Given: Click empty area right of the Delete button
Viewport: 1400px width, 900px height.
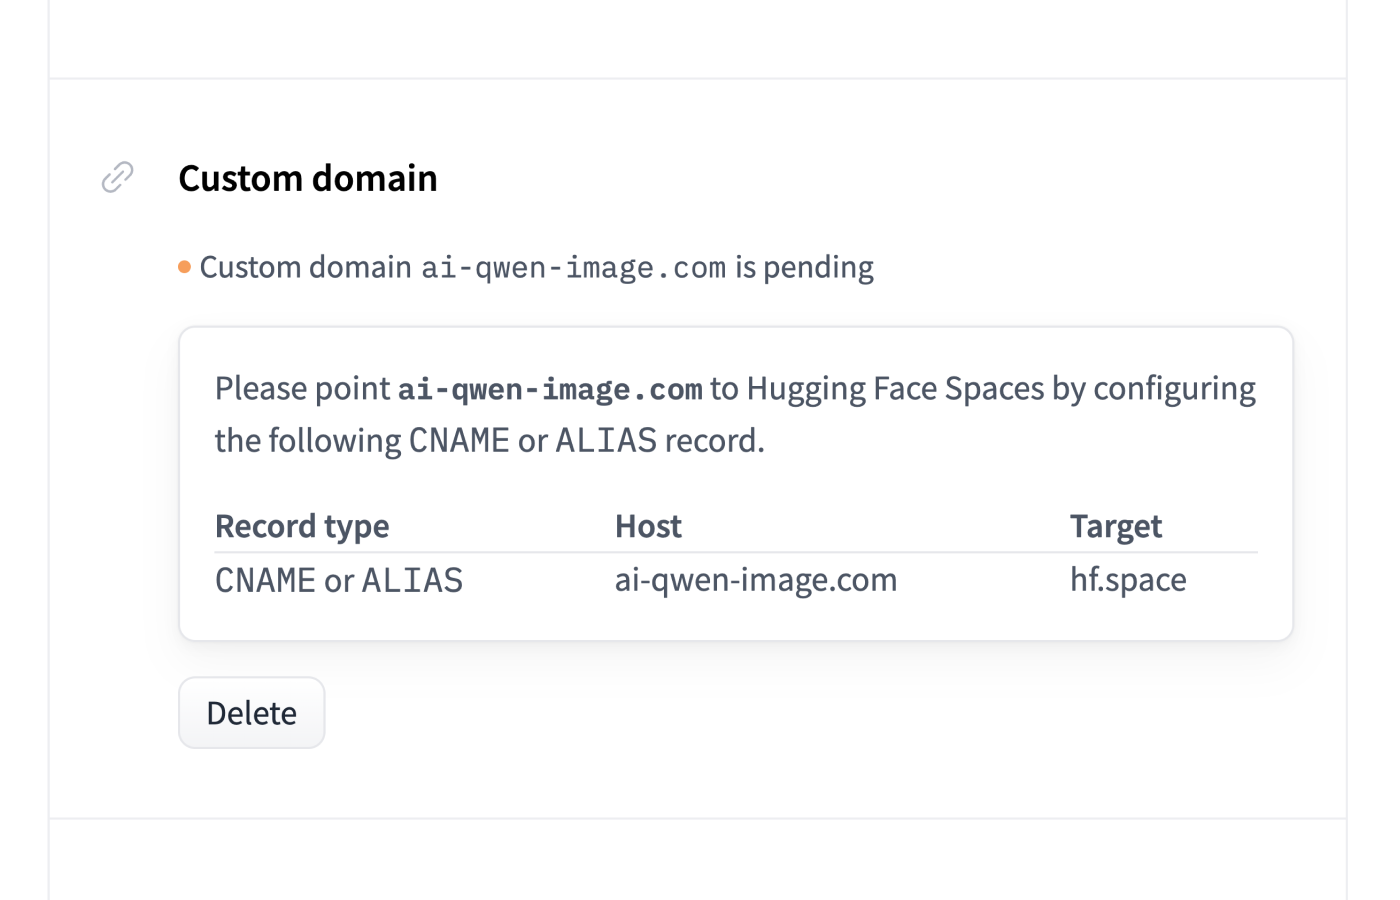Looking at the screenshot, I should [x=700, y=712].
